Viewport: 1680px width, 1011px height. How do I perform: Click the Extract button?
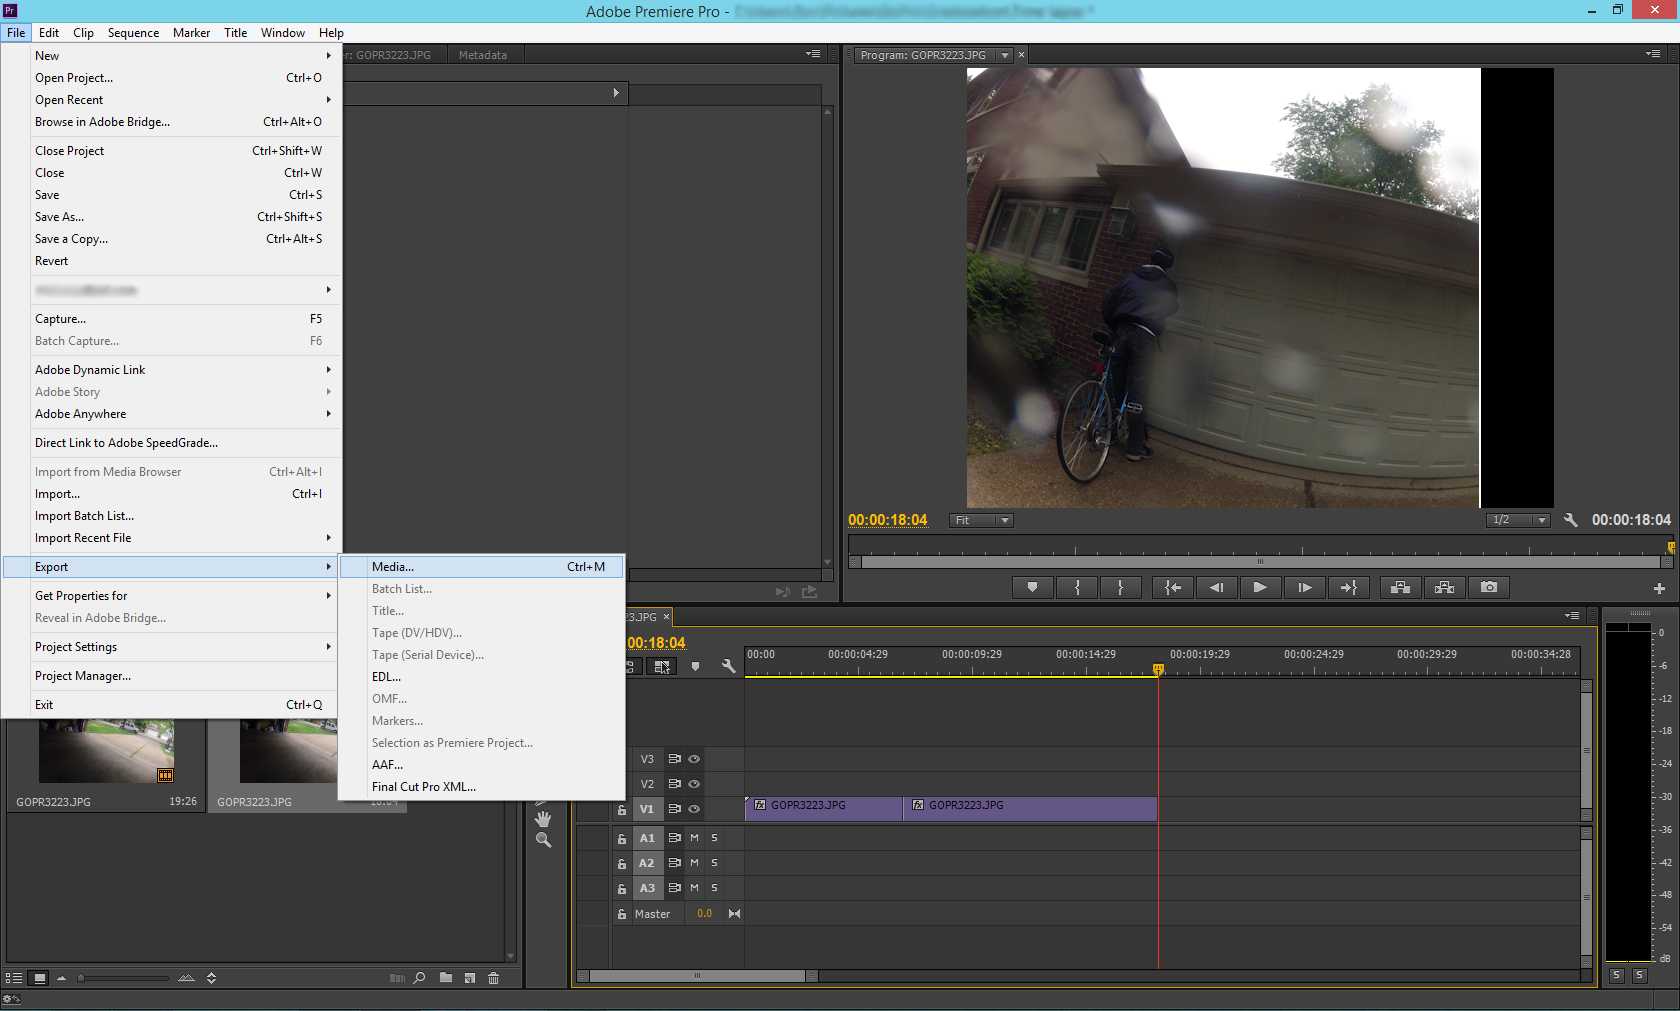(1444, 588)
